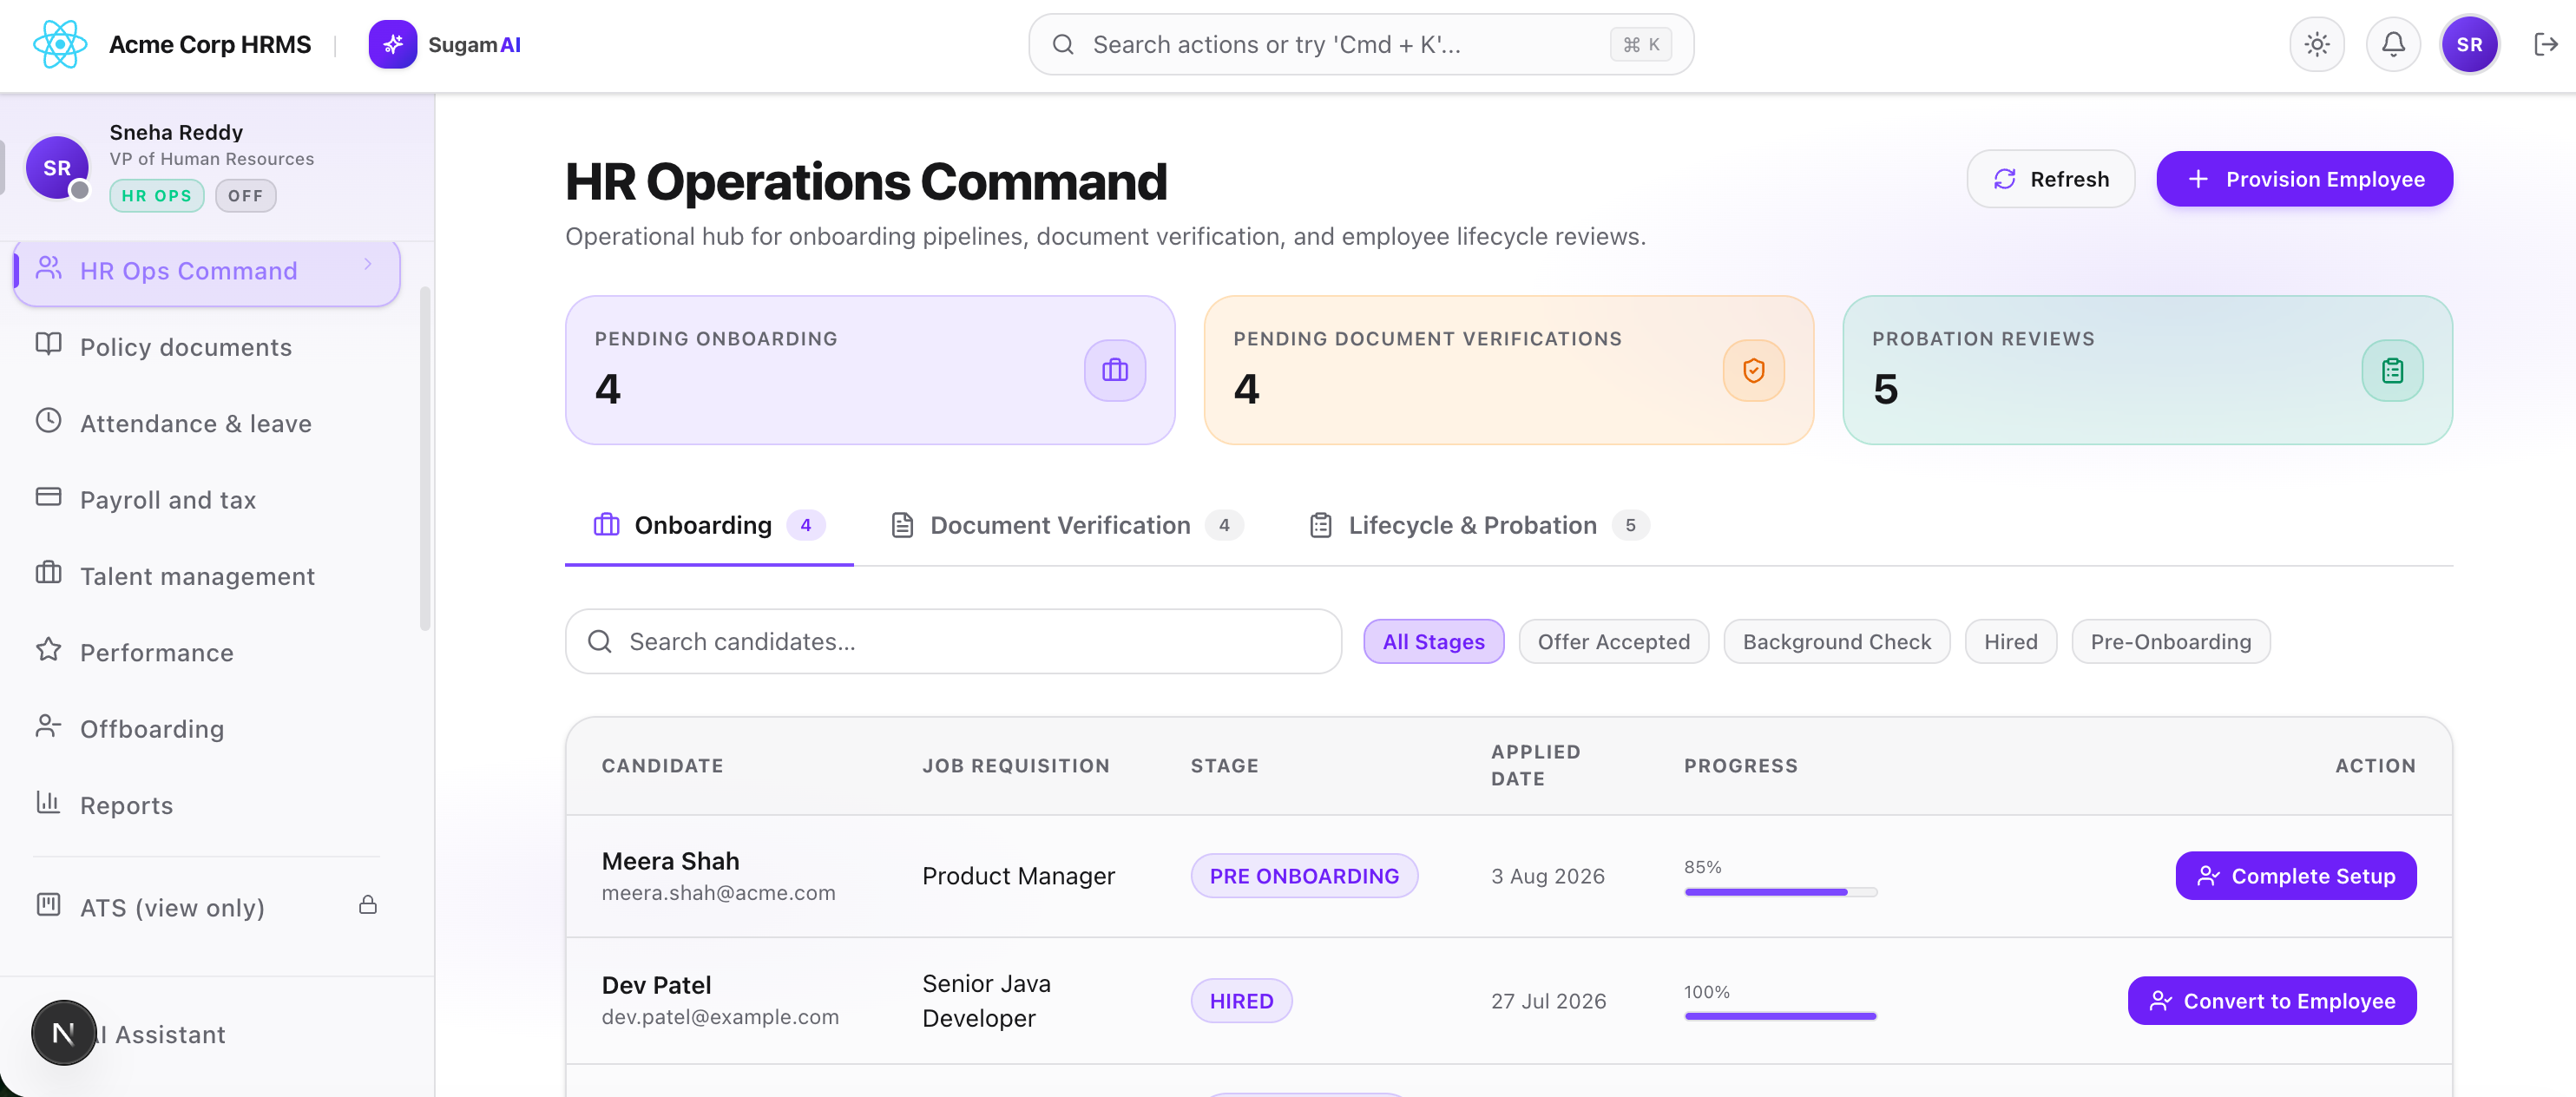The width and height of the screenshot is (2576, 1097).
Task: Click the lock icon beside ATS (view only)
Action: pyautogui.click(x=368, y=905)
